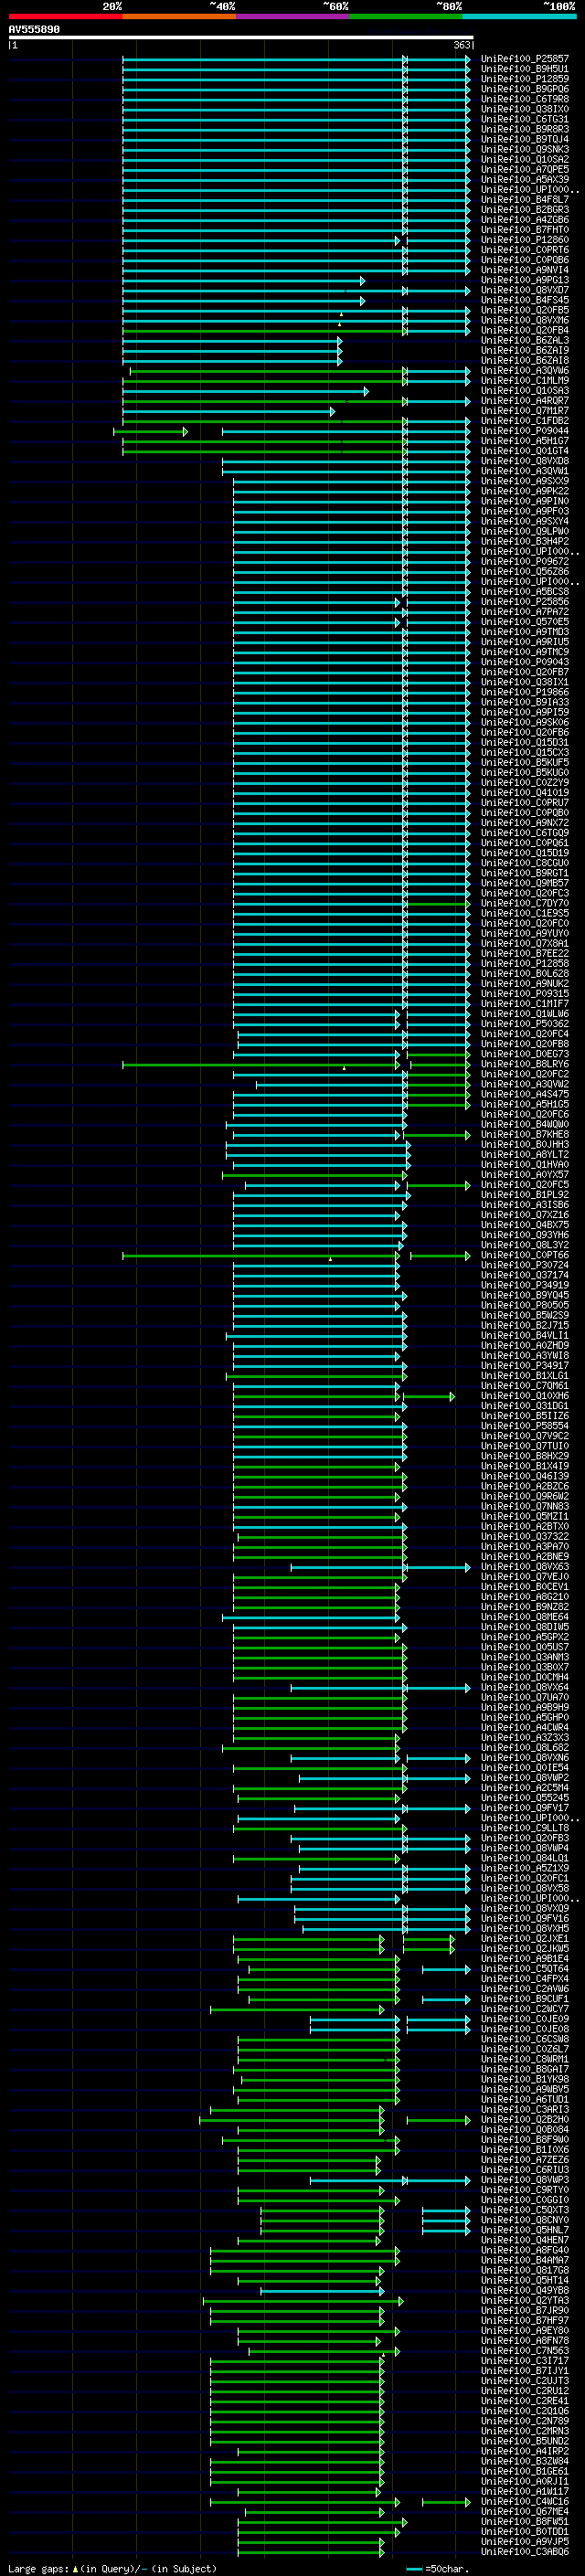The image size is (585, 2576).
Task: Select the UniRef100_C6TG31 label
Action: 525,119
